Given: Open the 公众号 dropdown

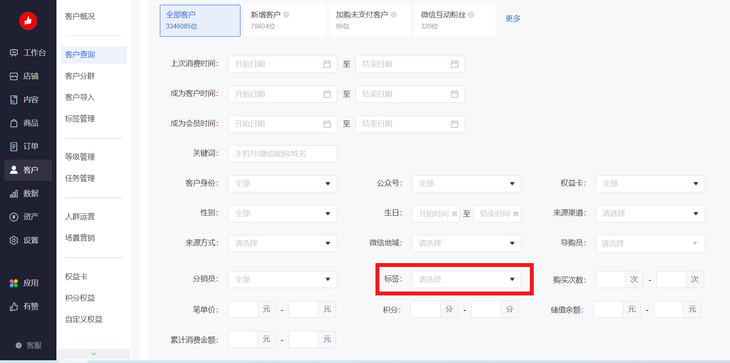Looking at the screenshot, I should click(466, 184).
